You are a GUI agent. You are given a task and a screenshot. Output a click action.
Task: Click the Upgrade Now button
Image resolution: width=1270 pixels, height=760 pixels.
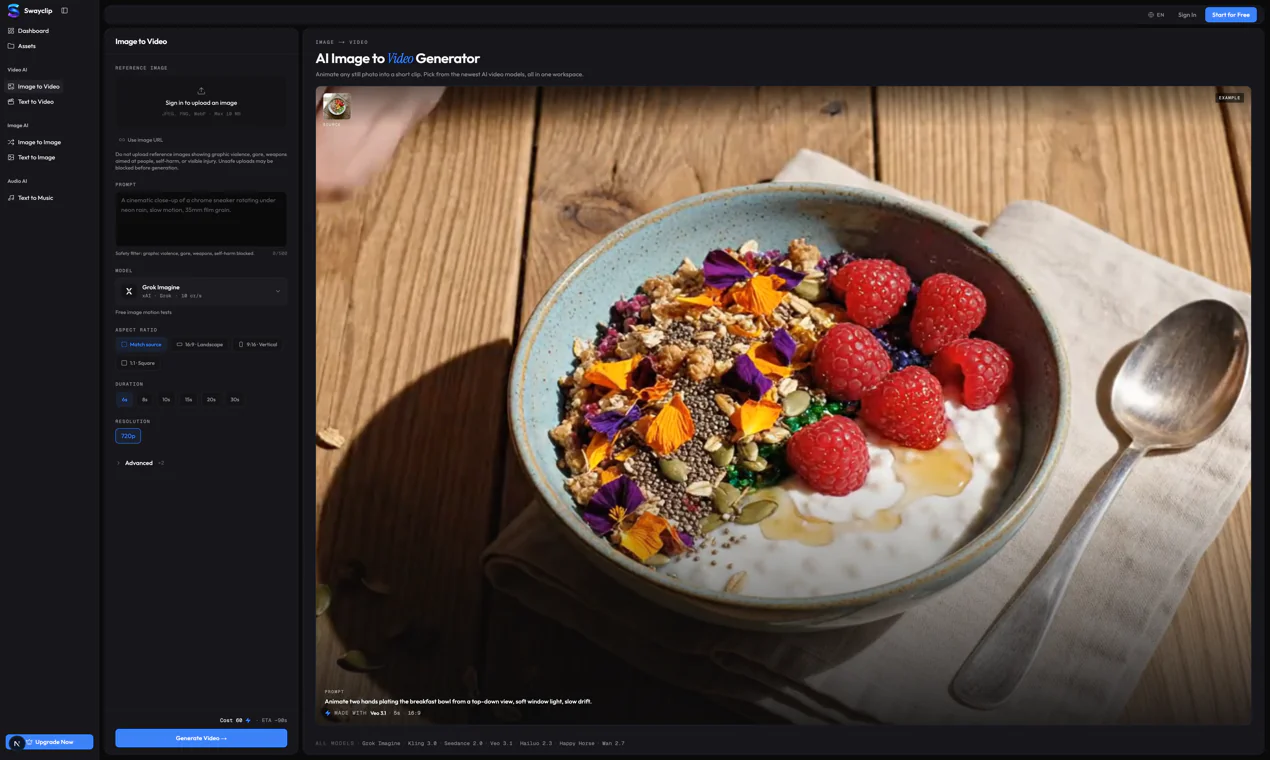coord(50,742)
